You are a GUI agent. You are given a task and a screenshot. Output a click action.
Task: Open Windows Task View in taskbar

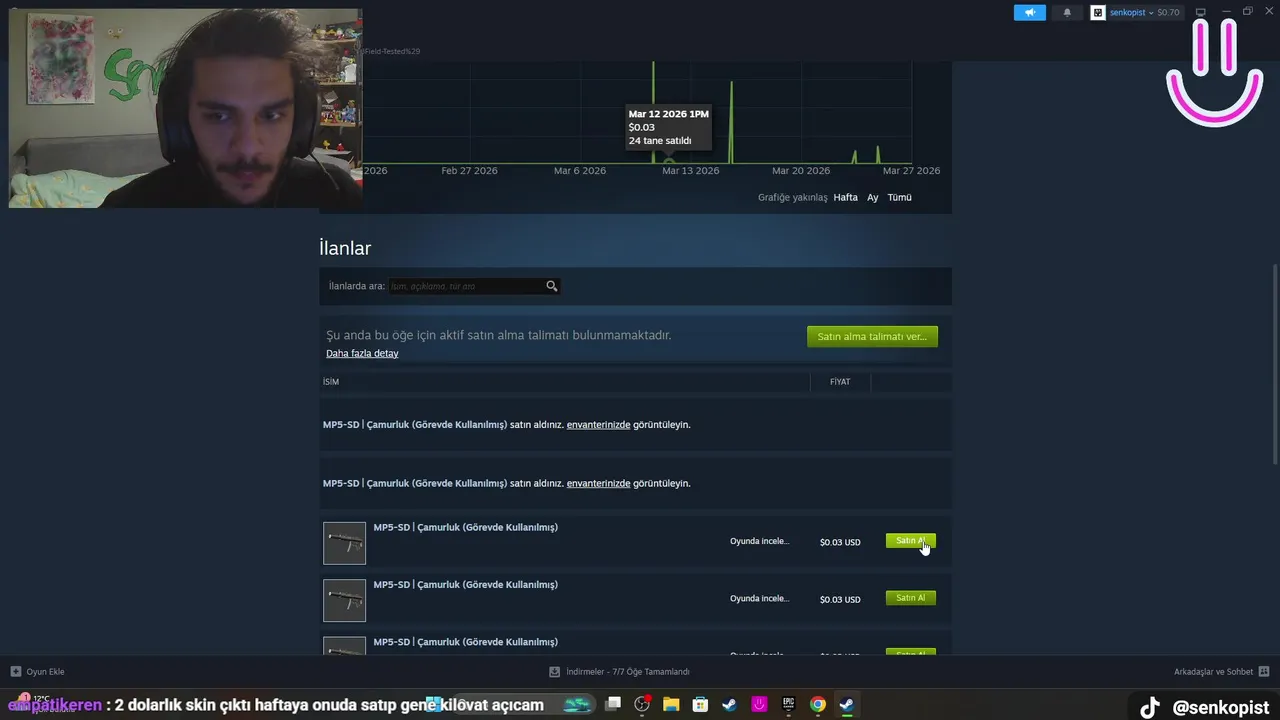(x=613, y=704)
